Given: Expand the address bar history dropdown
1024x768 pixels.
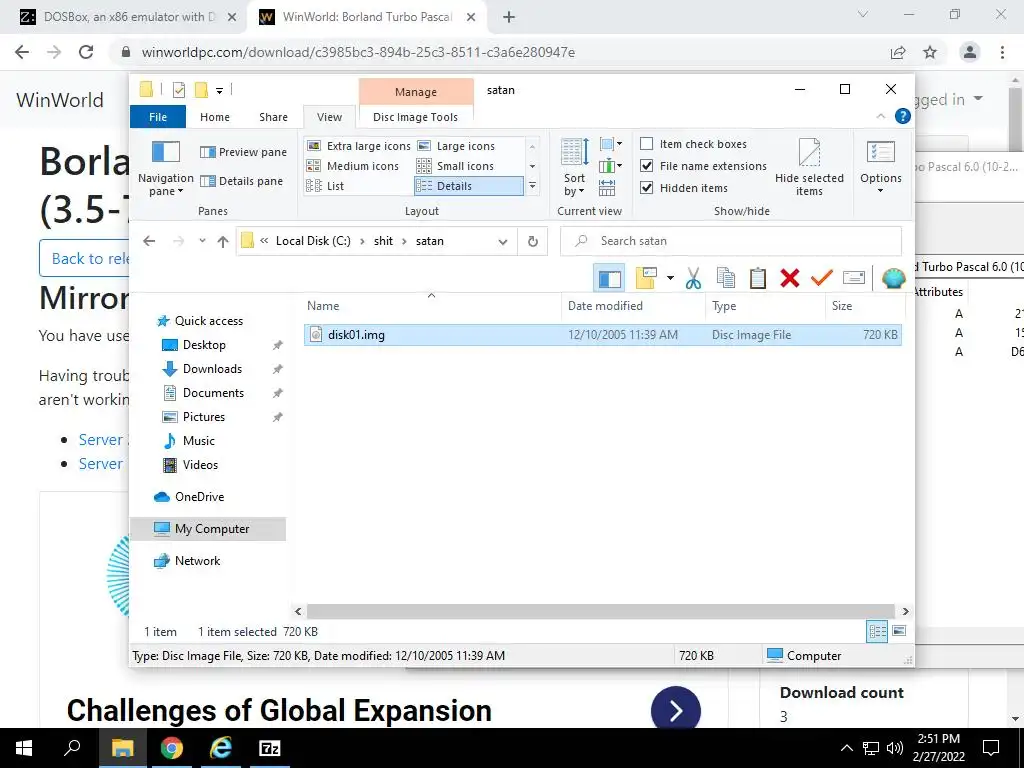Looking at the screenshot, I should coord(503,242).
